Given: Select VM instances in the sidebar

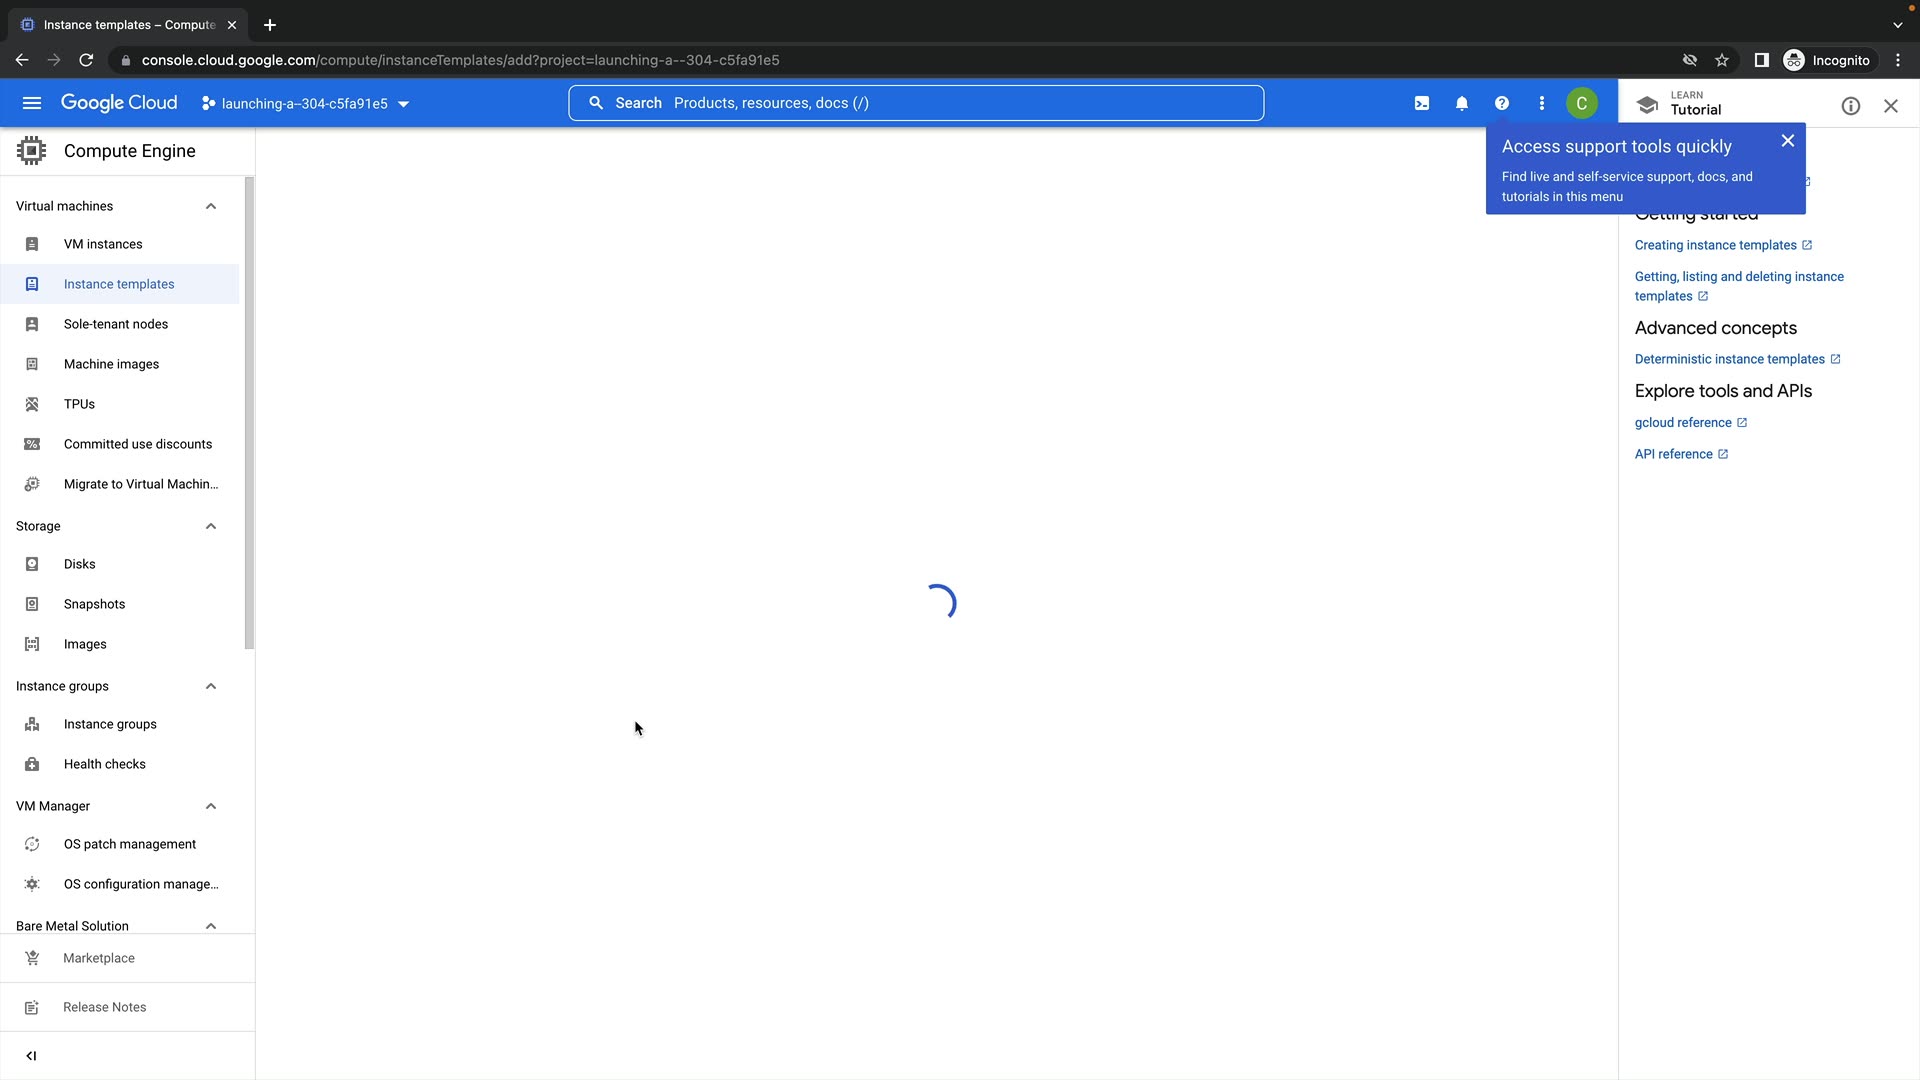Looking at the screenshot, I should (103, 244).
